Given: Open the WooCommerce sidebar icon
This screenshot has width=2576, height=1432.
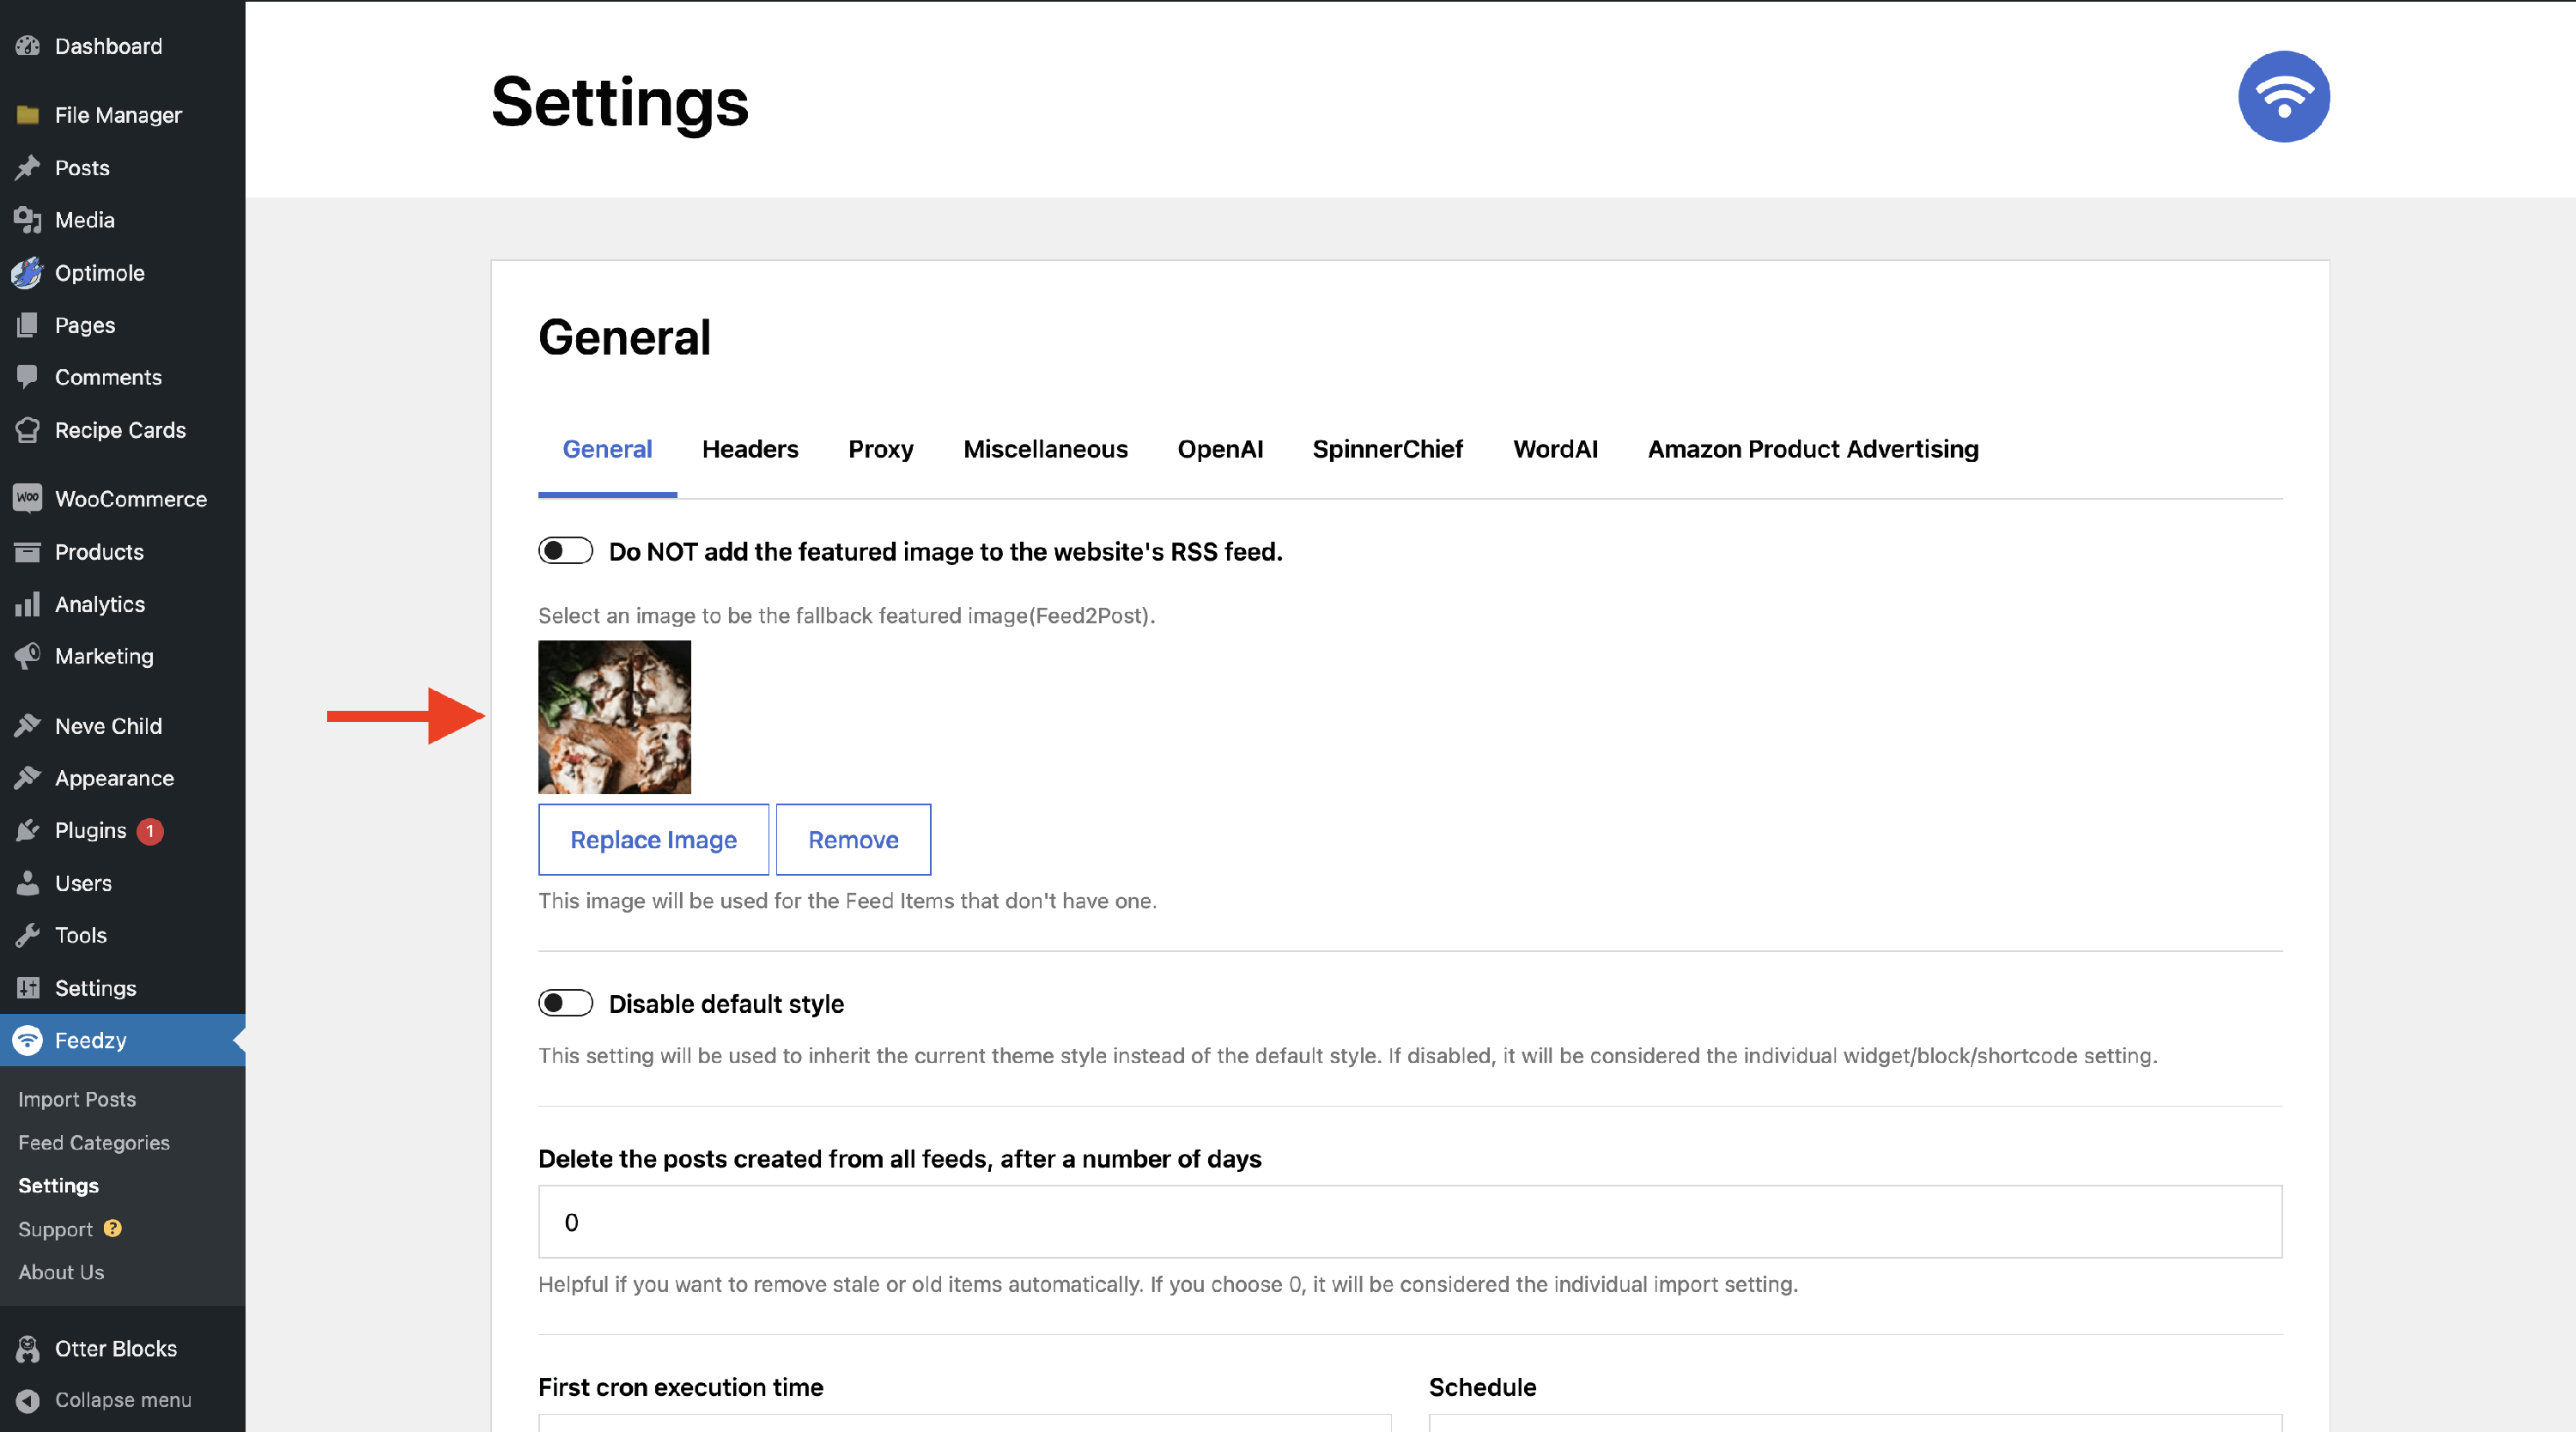Looking at the screenshot, I should 28,499.
